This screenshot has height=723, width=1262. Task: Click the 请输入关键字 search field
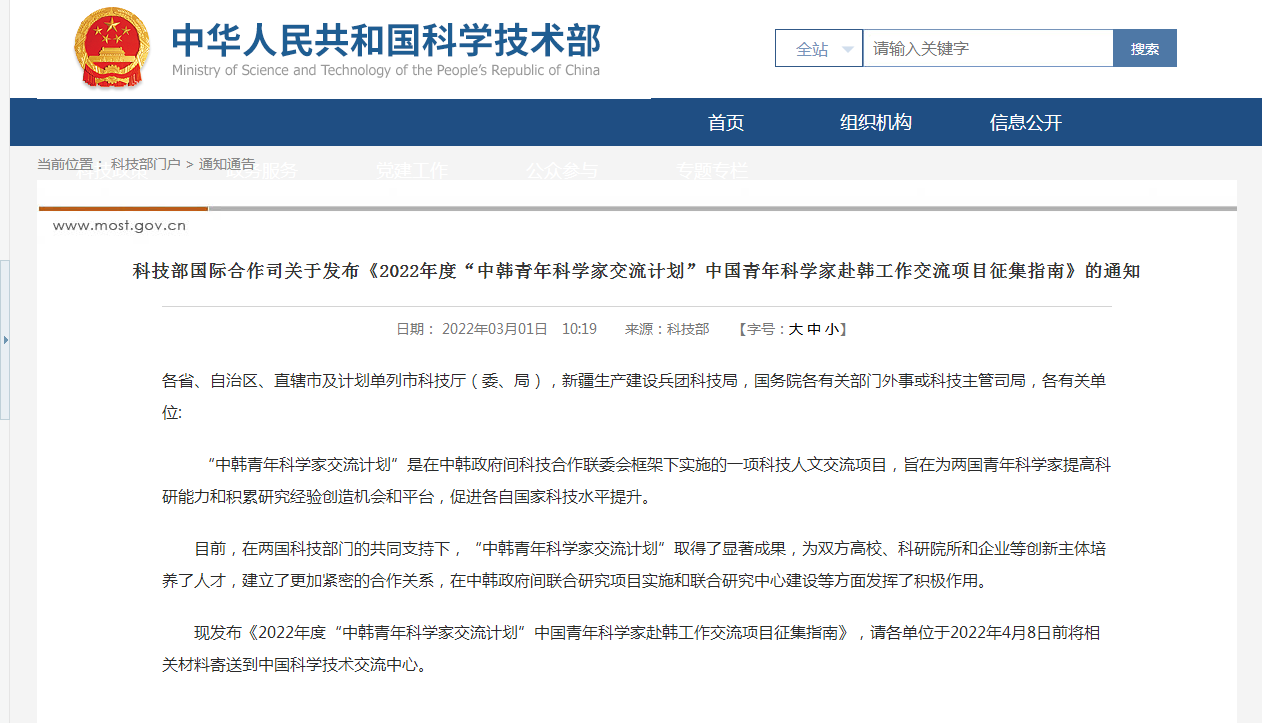point(987,48)
